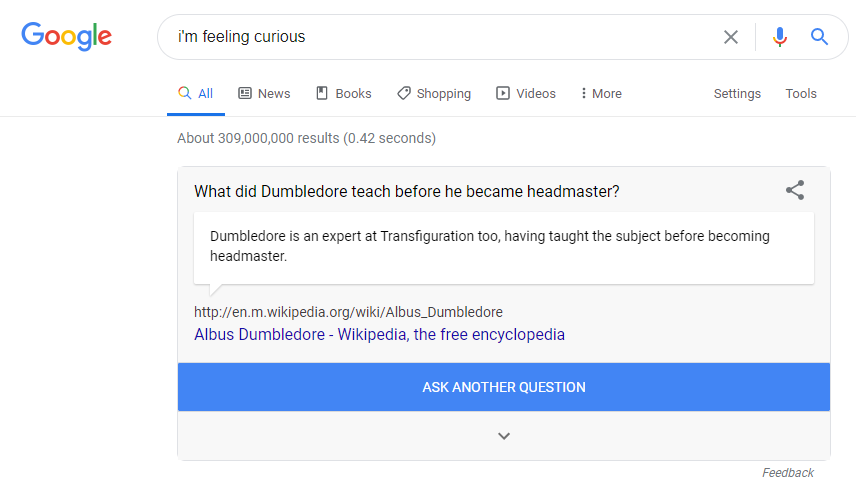Screen dimensions: 856x494
Task: Start voice search with microphone icon
Action: [780, 37]
